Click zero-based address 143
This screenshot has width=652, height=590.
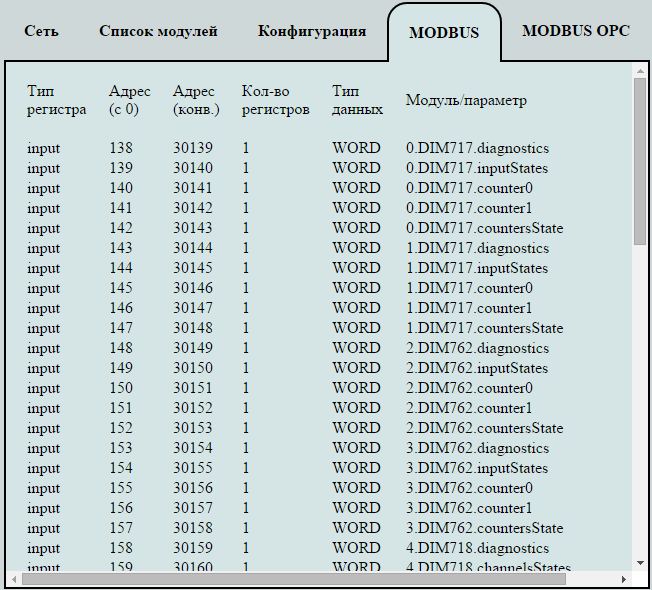tap(121, 248)
